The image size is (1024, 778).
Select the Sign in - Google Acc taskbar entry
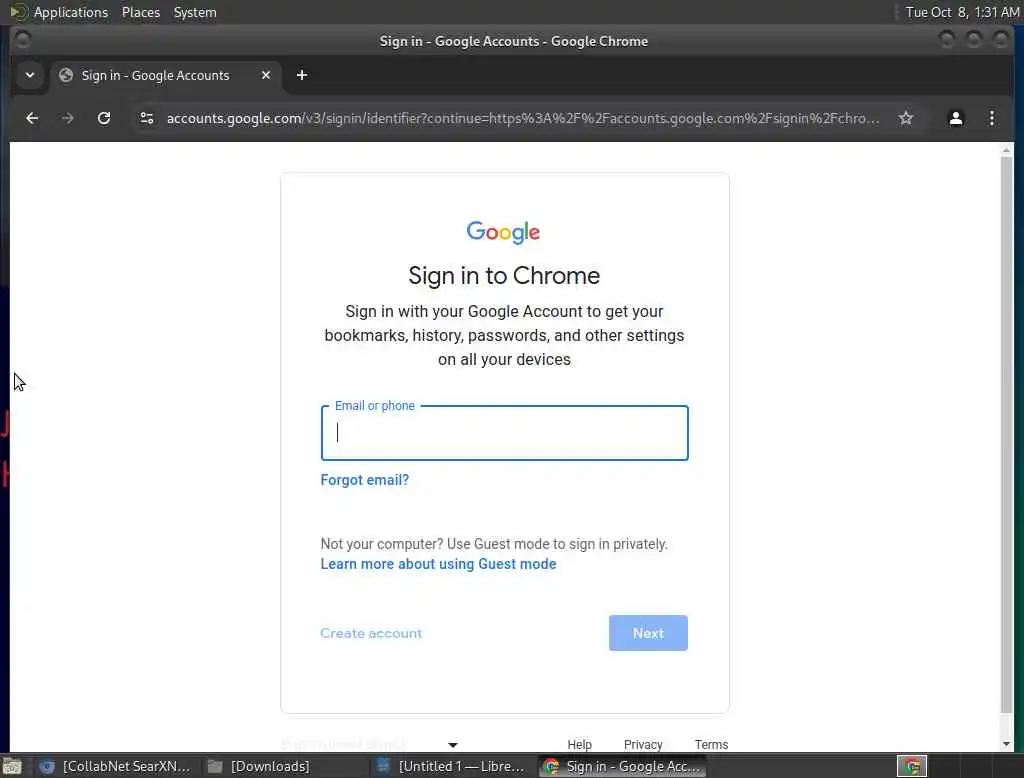pos(622,766)
